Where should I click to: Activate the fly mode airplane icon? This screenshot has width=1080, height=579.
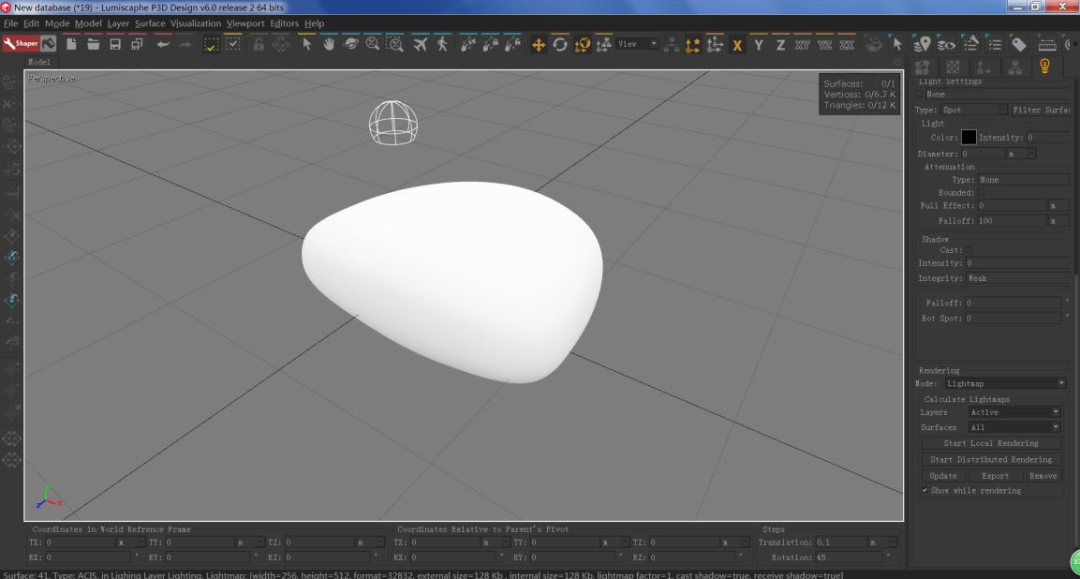pyautogui.click(x=420, y=44)
